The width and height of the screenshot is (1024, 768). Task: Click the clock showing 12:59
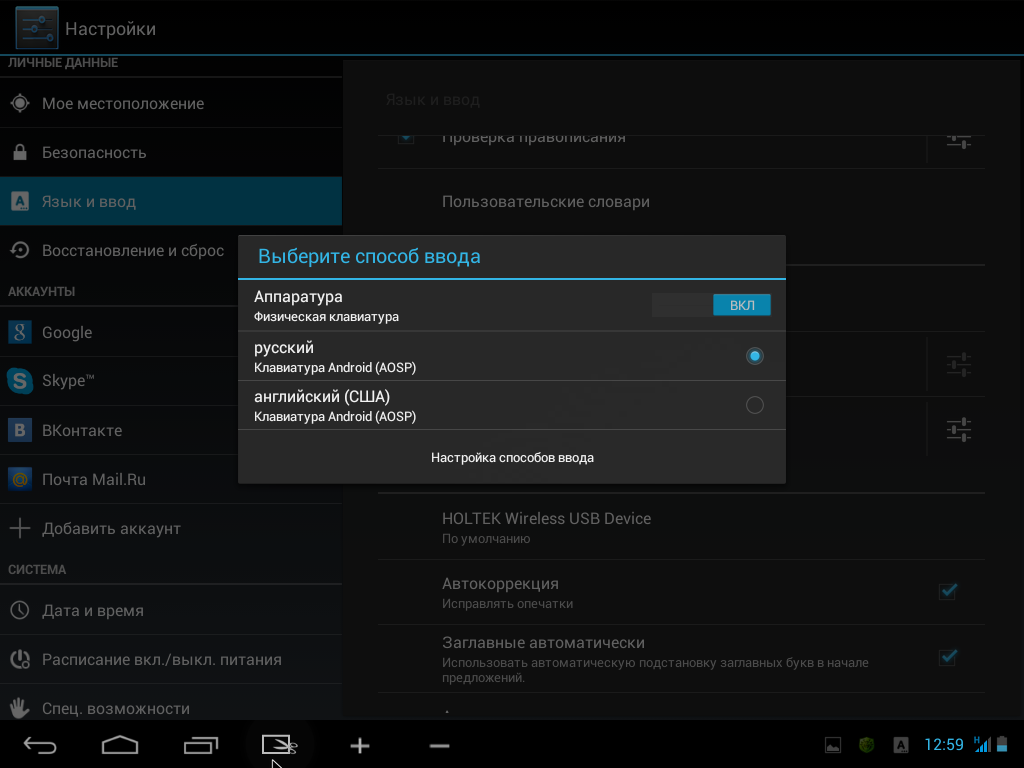(x=943, y=745)
